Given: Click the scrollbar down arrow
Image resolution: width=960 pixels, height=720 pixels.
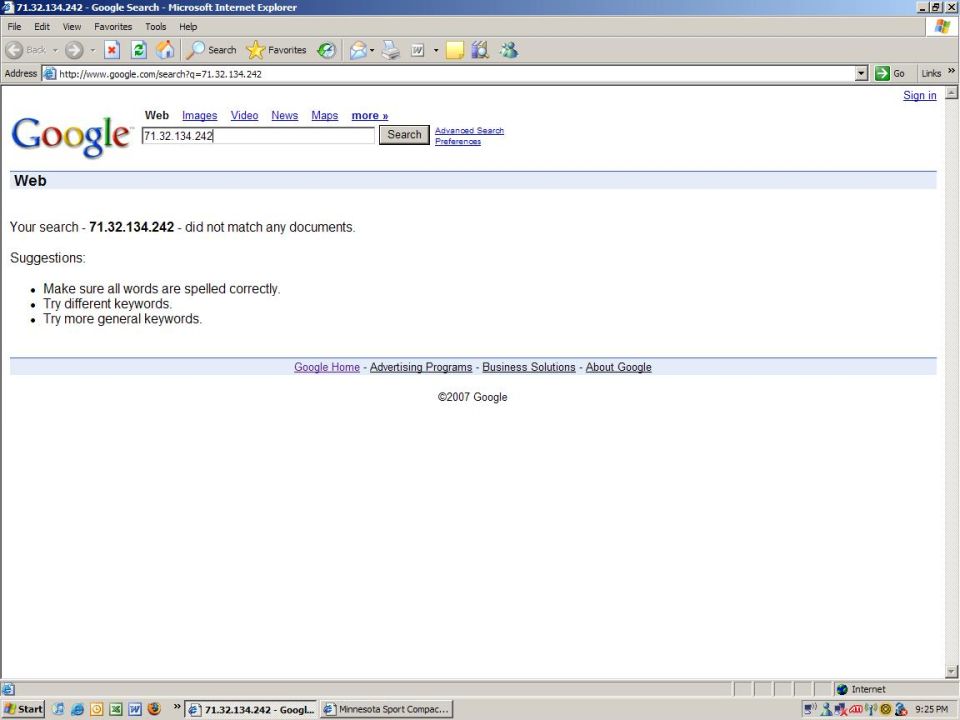Looking at the screenshot, I should coord(951,671).
